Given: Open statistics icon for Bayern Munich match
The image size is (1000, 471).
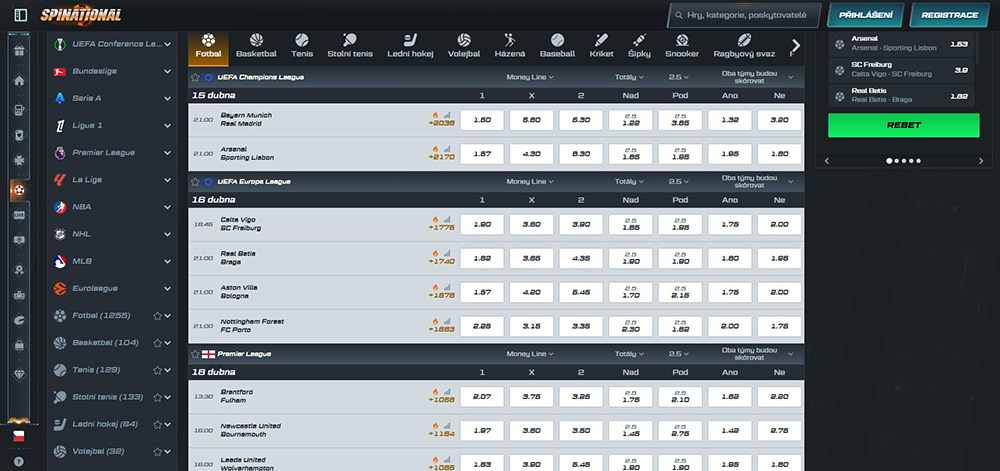Looking at the screenshot, I should pos(447,115).
